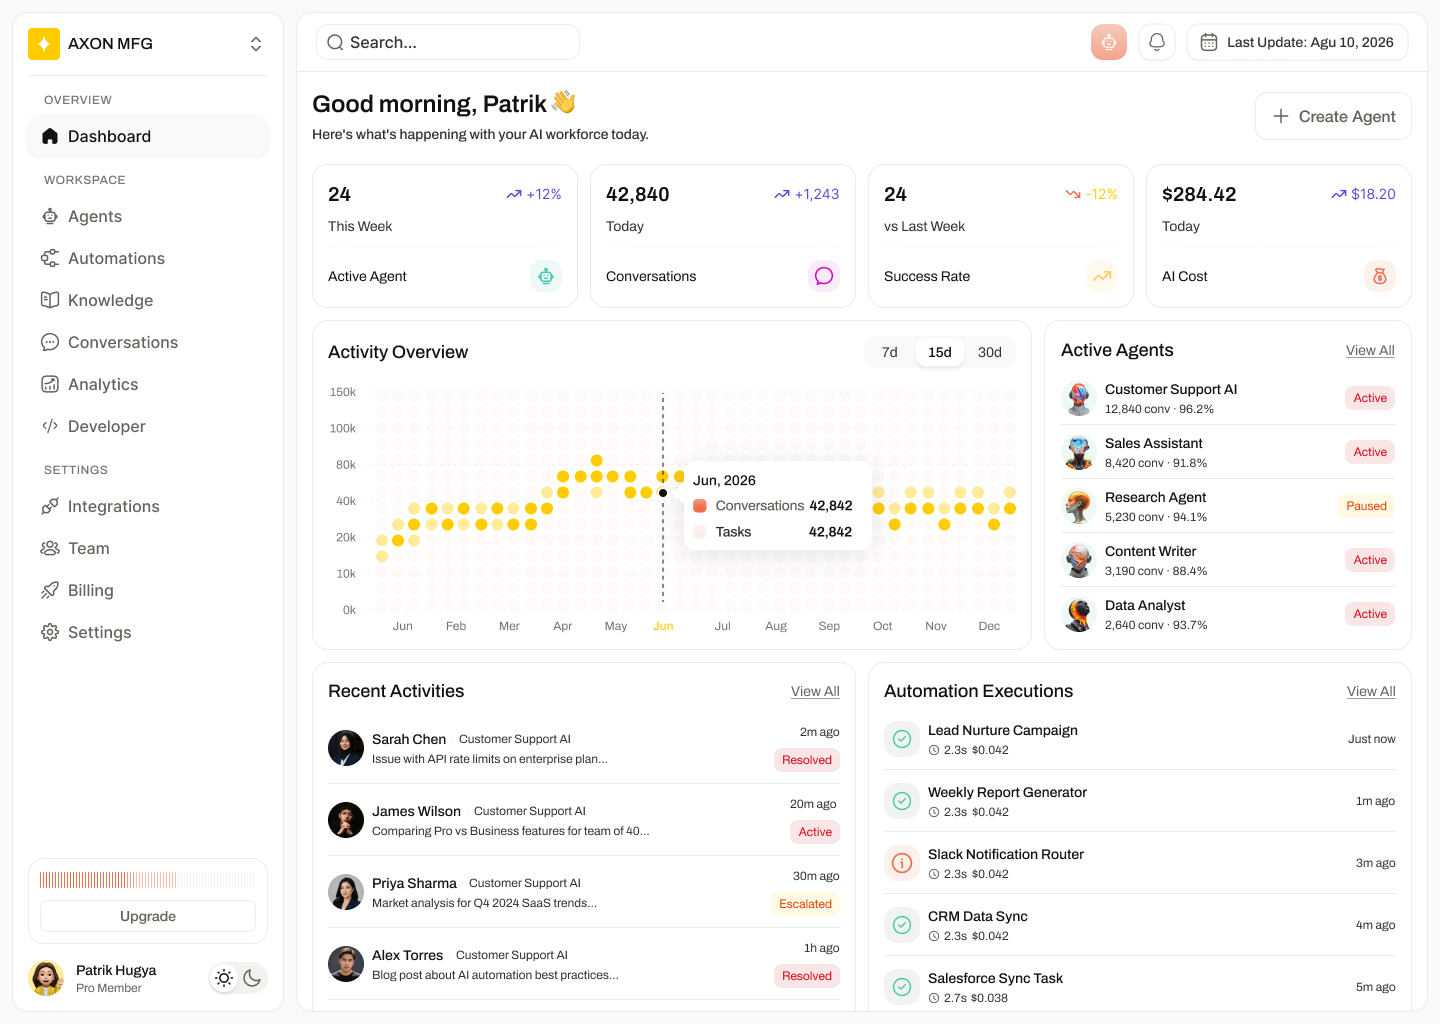This screenshot has height=1024, width=1440.
Task: Open Patrik Hugya profile avatar
Action: pos(46,978)
